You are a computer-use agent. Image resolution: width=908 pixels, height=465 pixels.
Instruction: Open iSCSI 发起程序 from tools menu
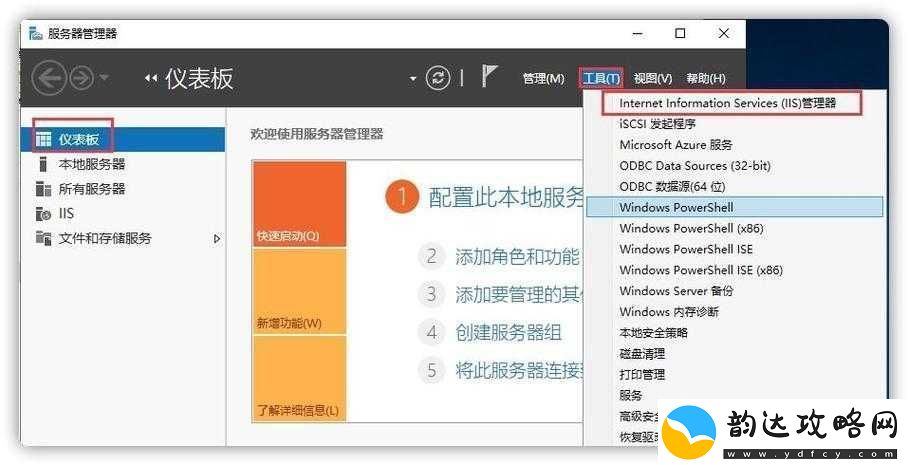pyautogui.click(x=657, y=125)
